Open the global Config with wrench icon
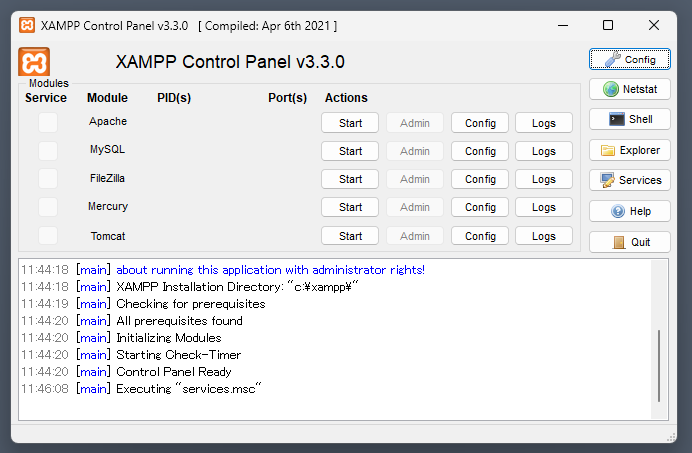The image size is (692, 453). click(x=630, y=59)
